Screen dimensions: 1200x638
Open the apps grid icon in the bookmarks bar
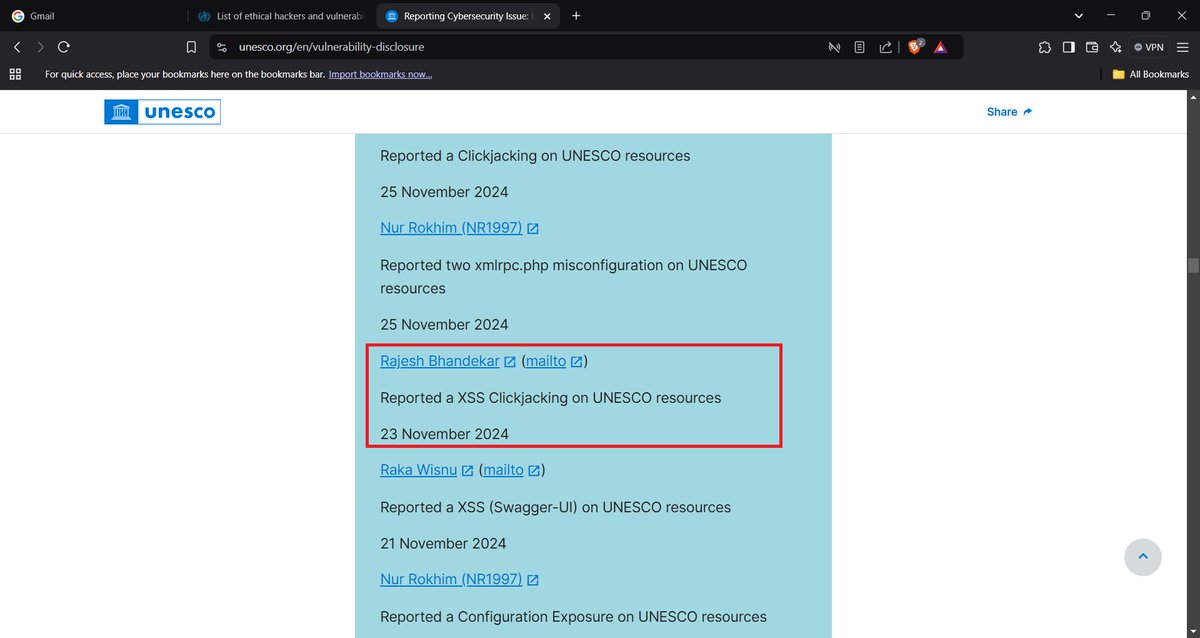pos(15,74)
